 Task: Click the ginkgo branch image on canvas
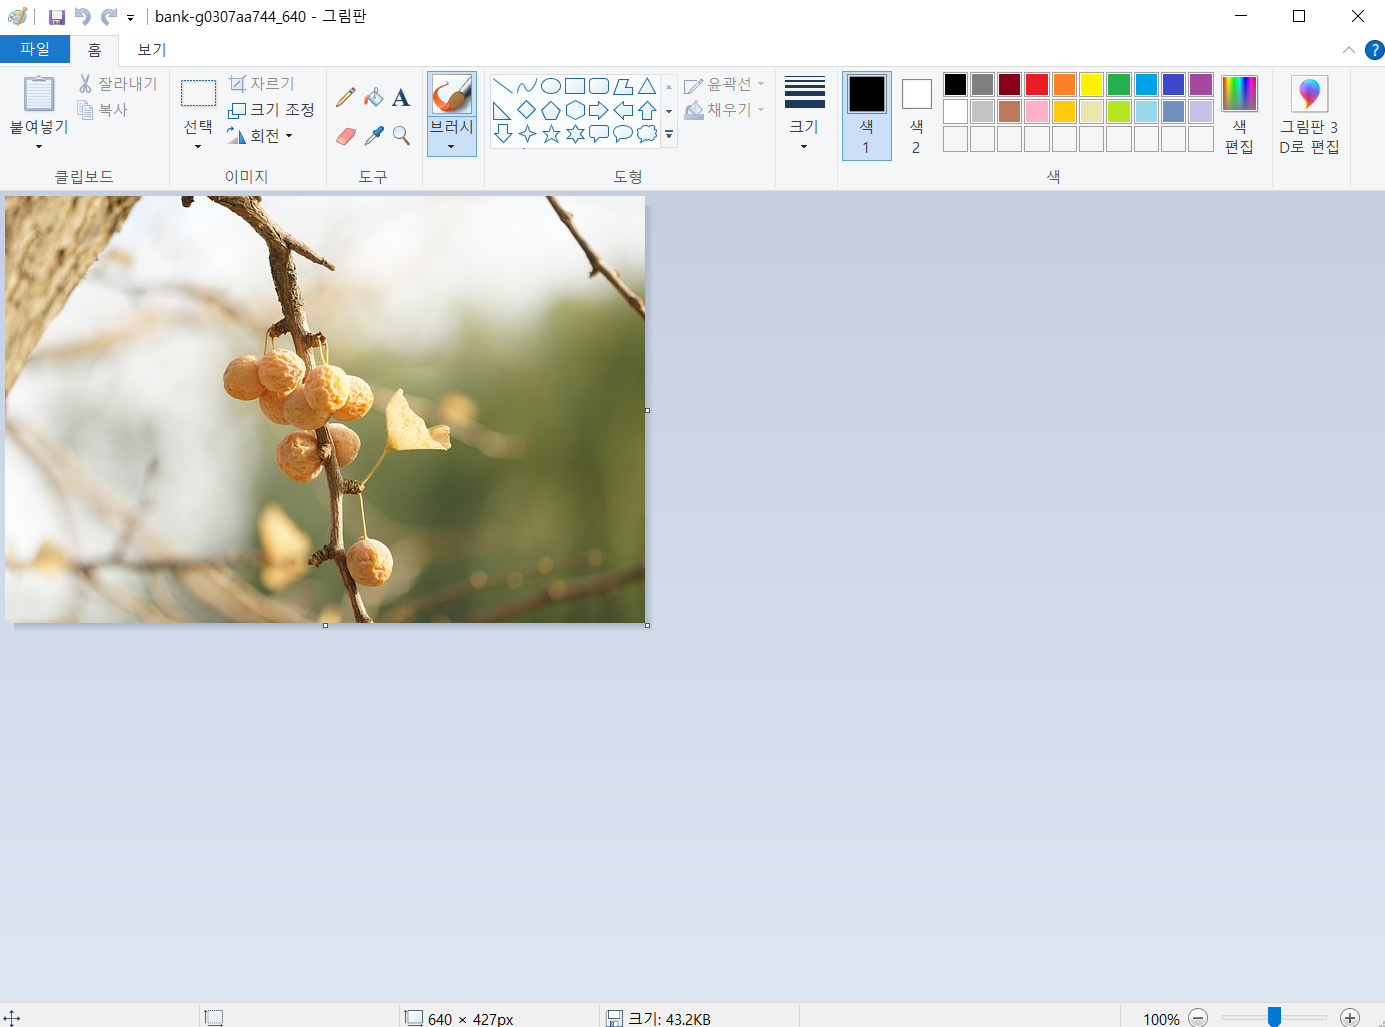(x=325, y=409)
